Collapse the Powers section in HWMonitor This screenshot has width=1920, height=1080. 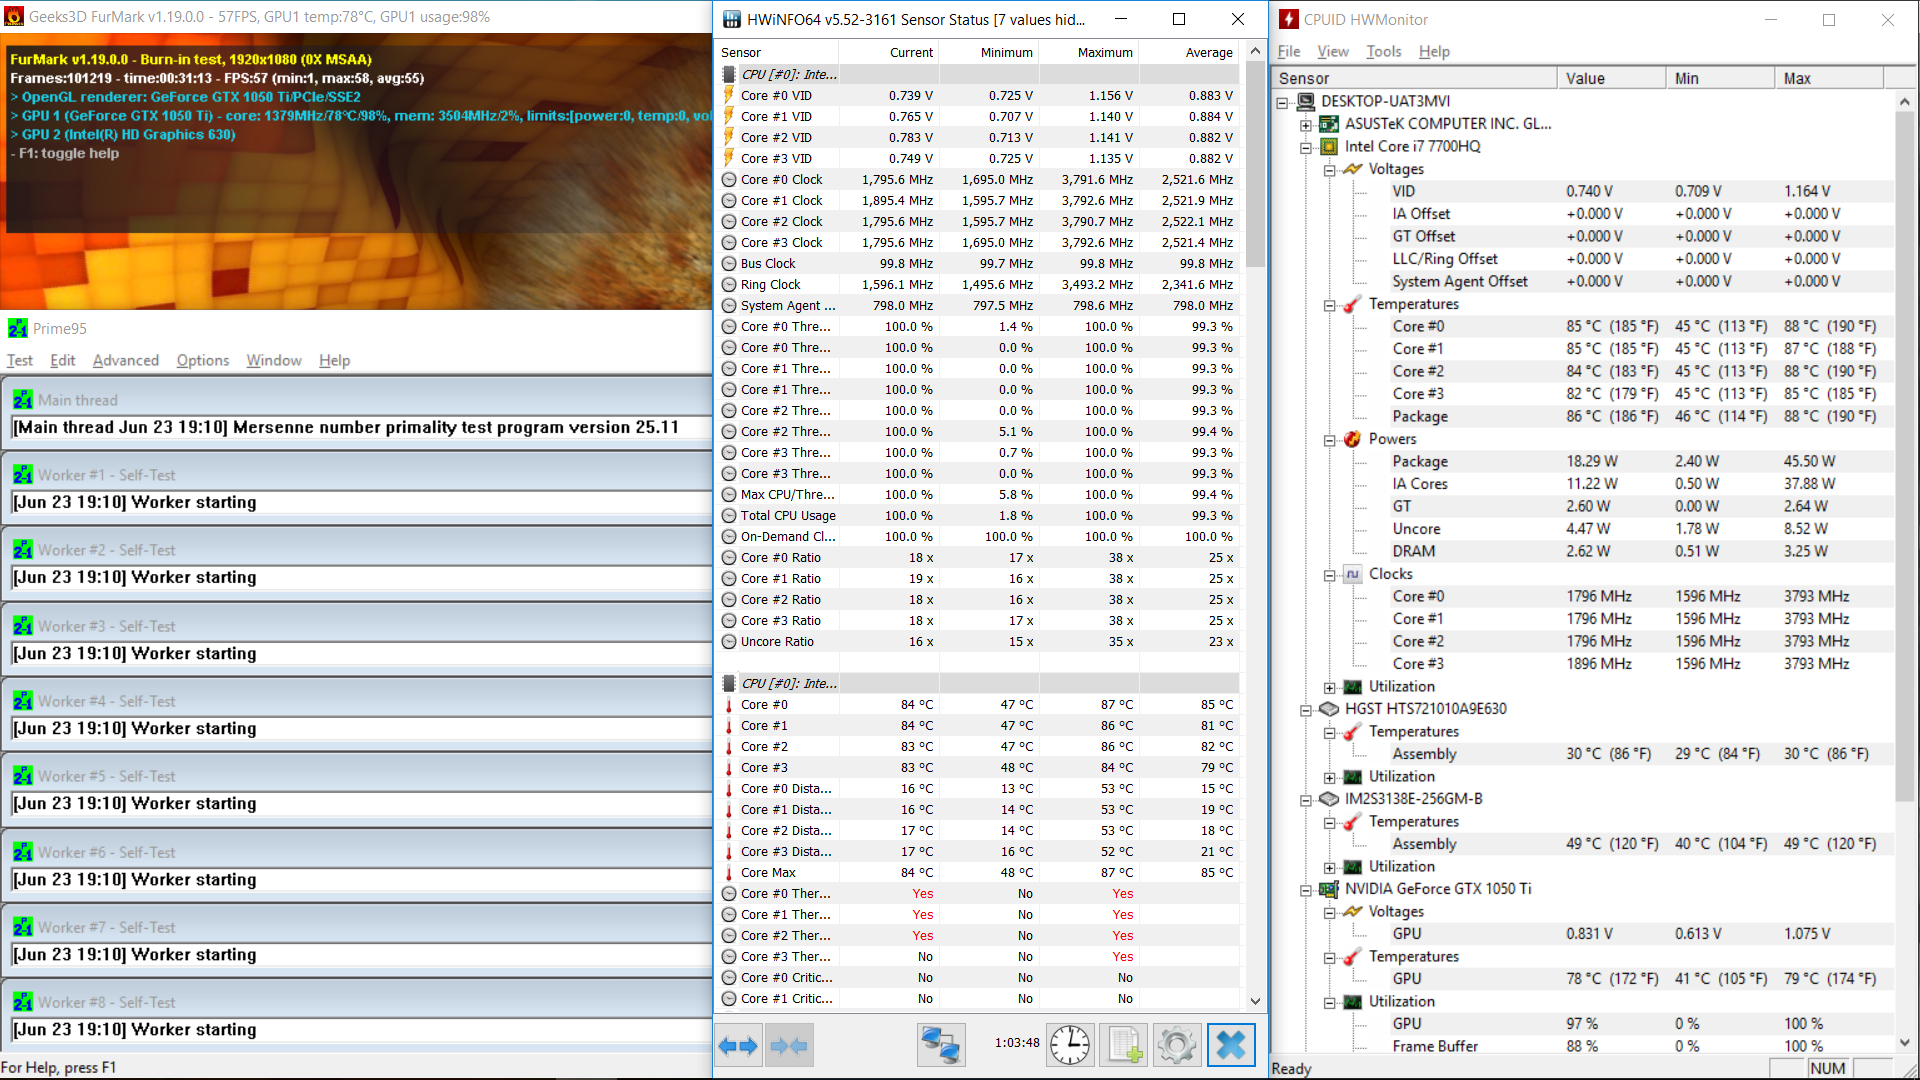point(1330,440)
